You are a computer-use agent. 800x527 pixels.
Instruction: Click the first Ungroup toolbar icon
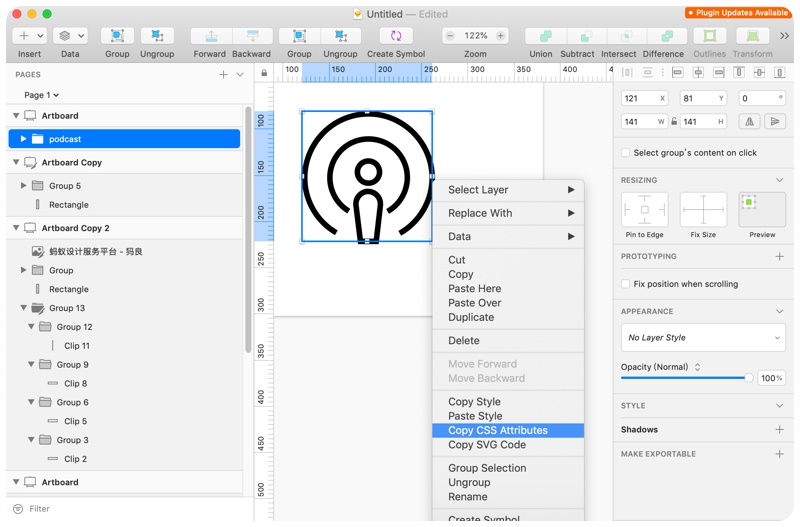click(x=157, y=36)
